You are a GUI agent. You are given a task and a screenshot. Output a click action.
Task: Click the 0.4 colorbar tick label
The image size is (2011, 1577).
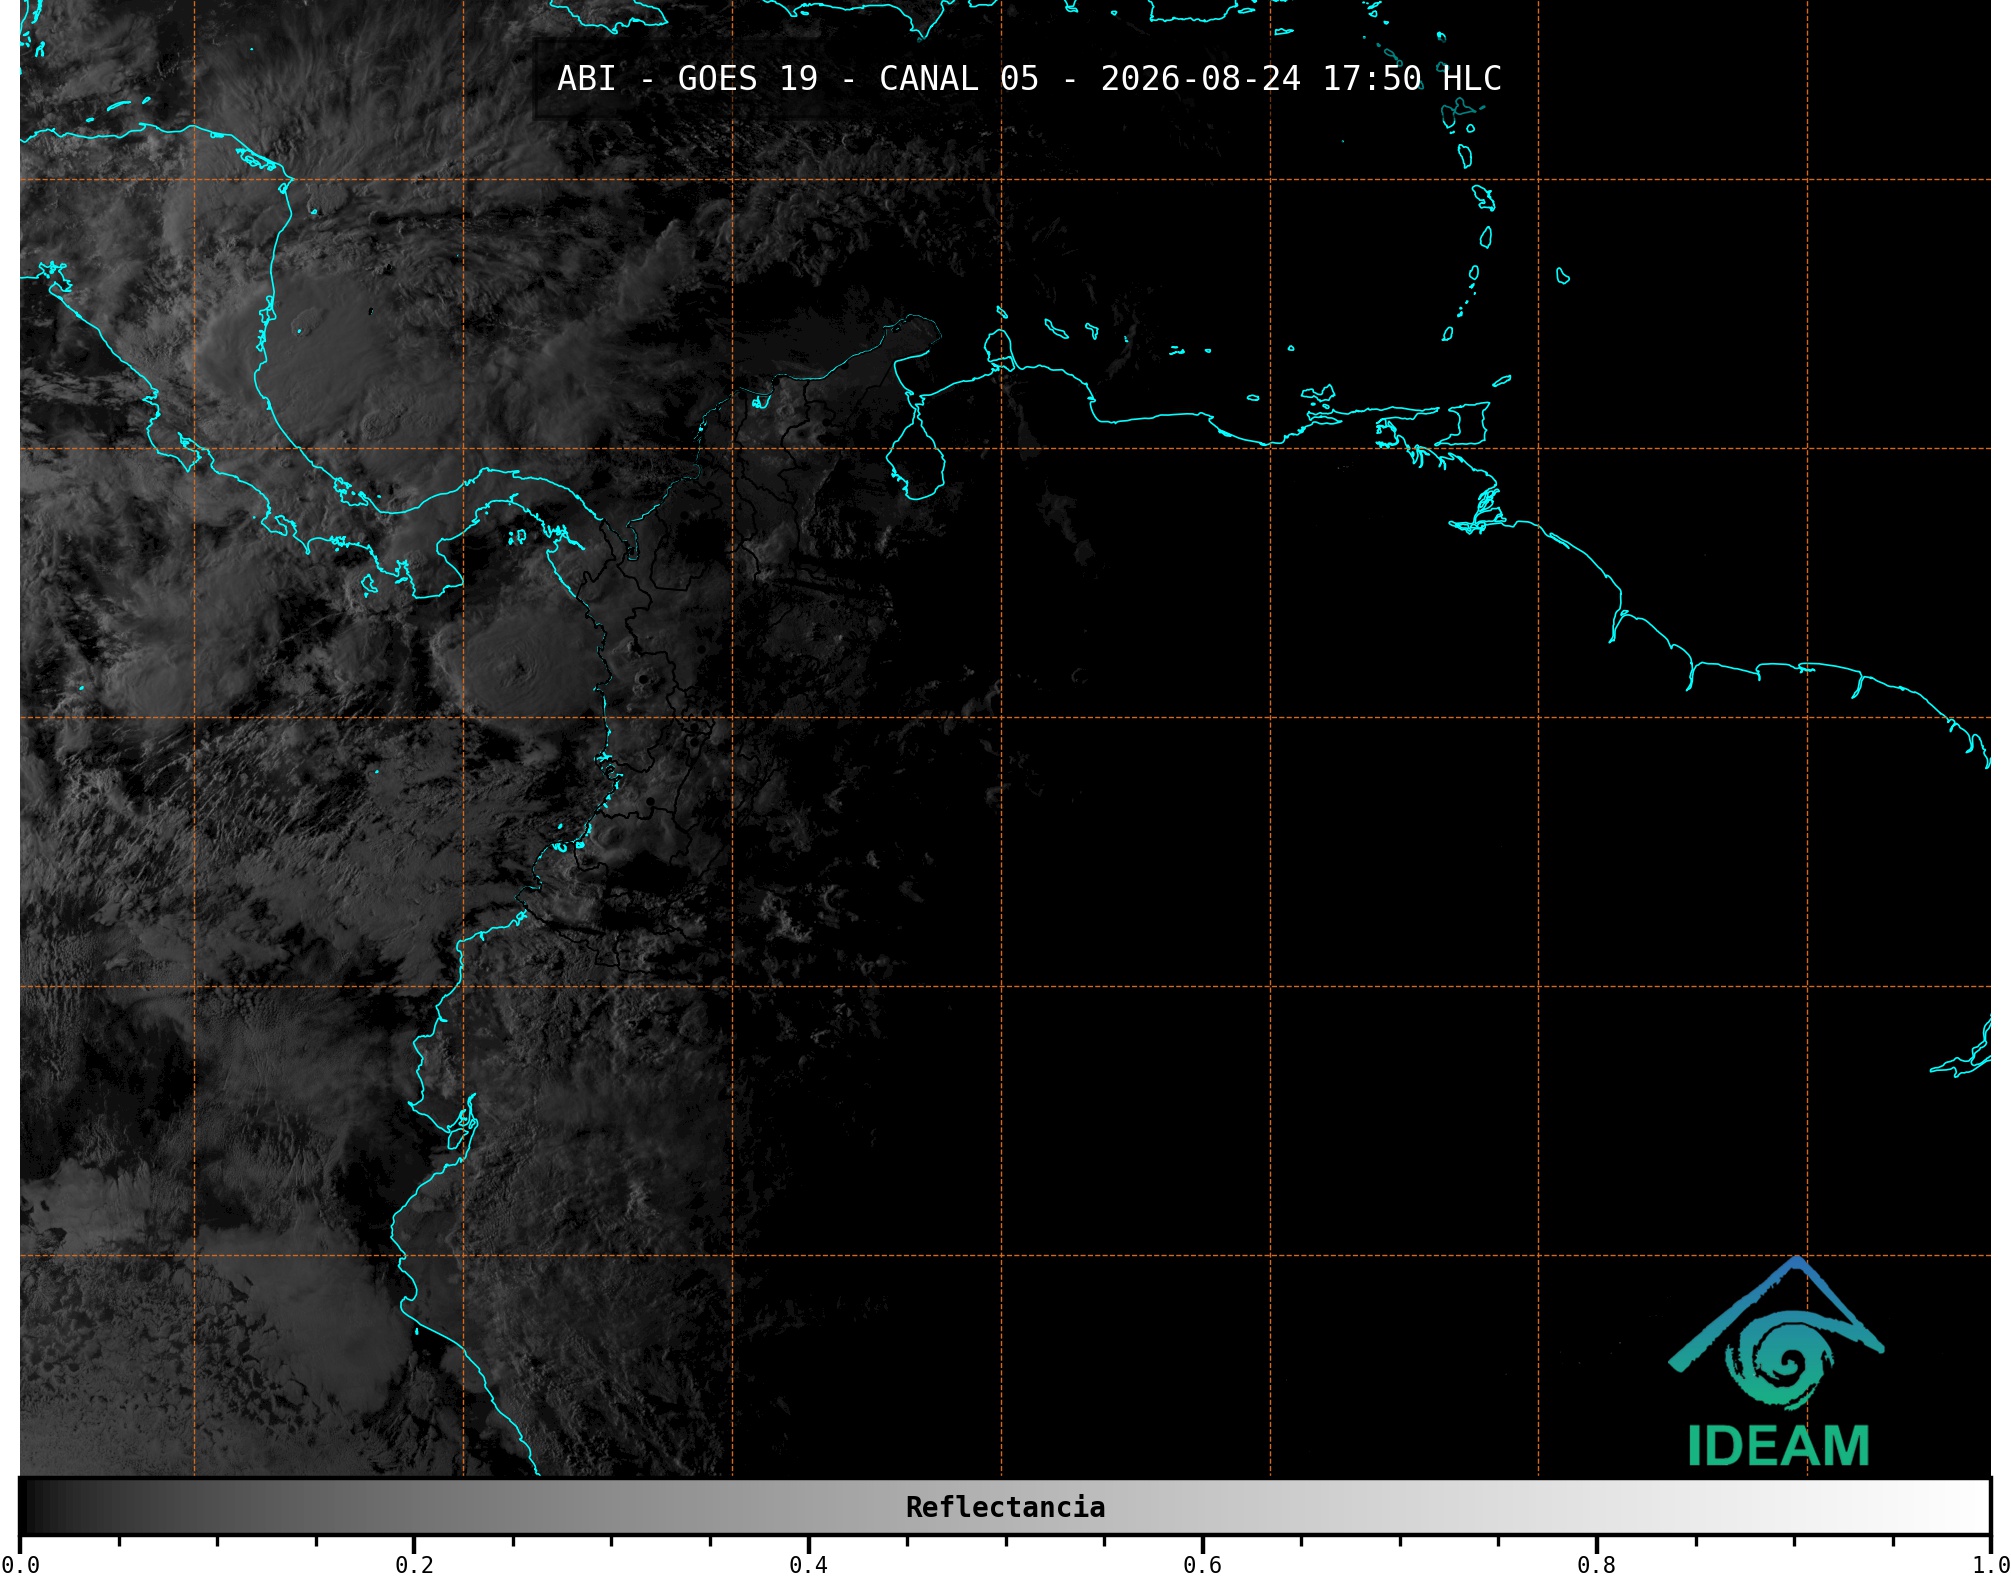coord(808,1565)
